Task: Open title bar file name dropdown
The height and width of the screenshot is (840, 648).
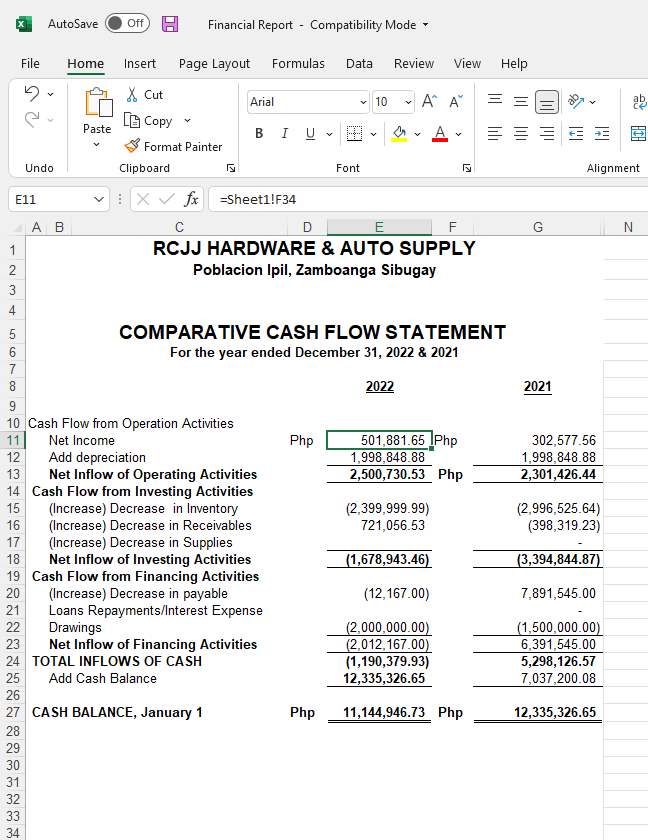Action: (426, 25)
